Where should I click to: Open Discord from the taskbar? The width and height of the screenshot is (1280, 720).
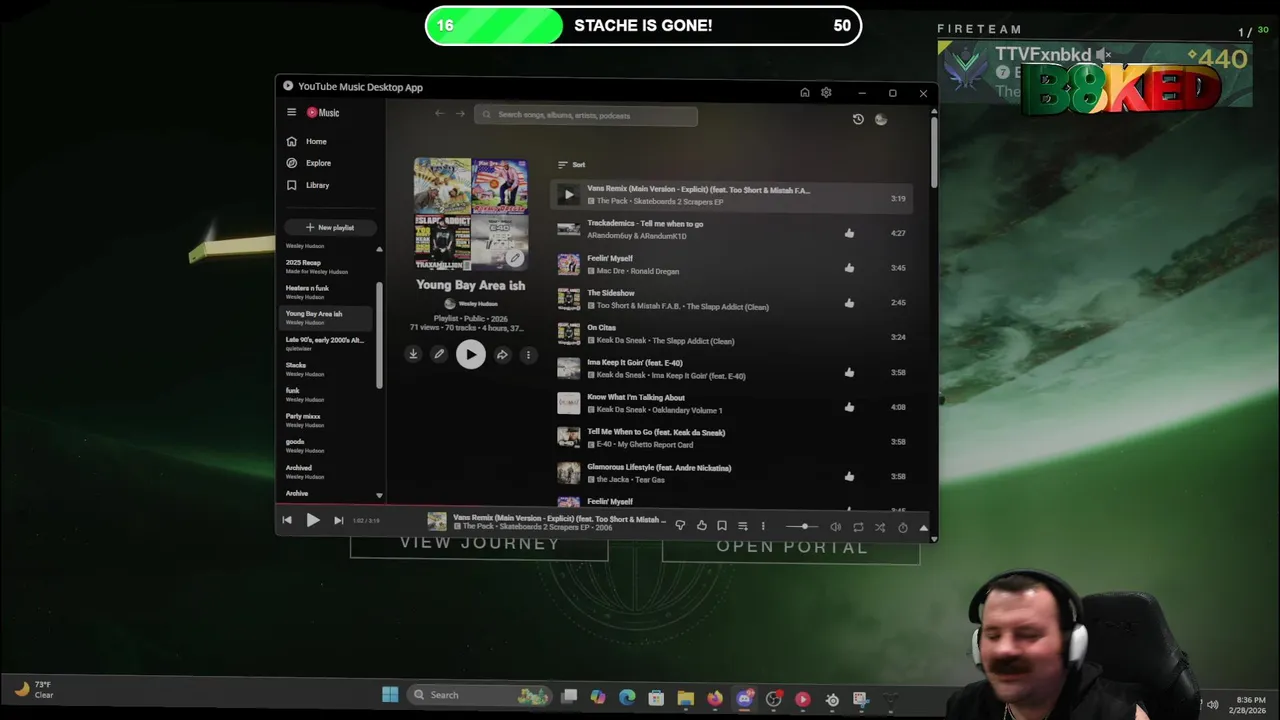(744, 698)
